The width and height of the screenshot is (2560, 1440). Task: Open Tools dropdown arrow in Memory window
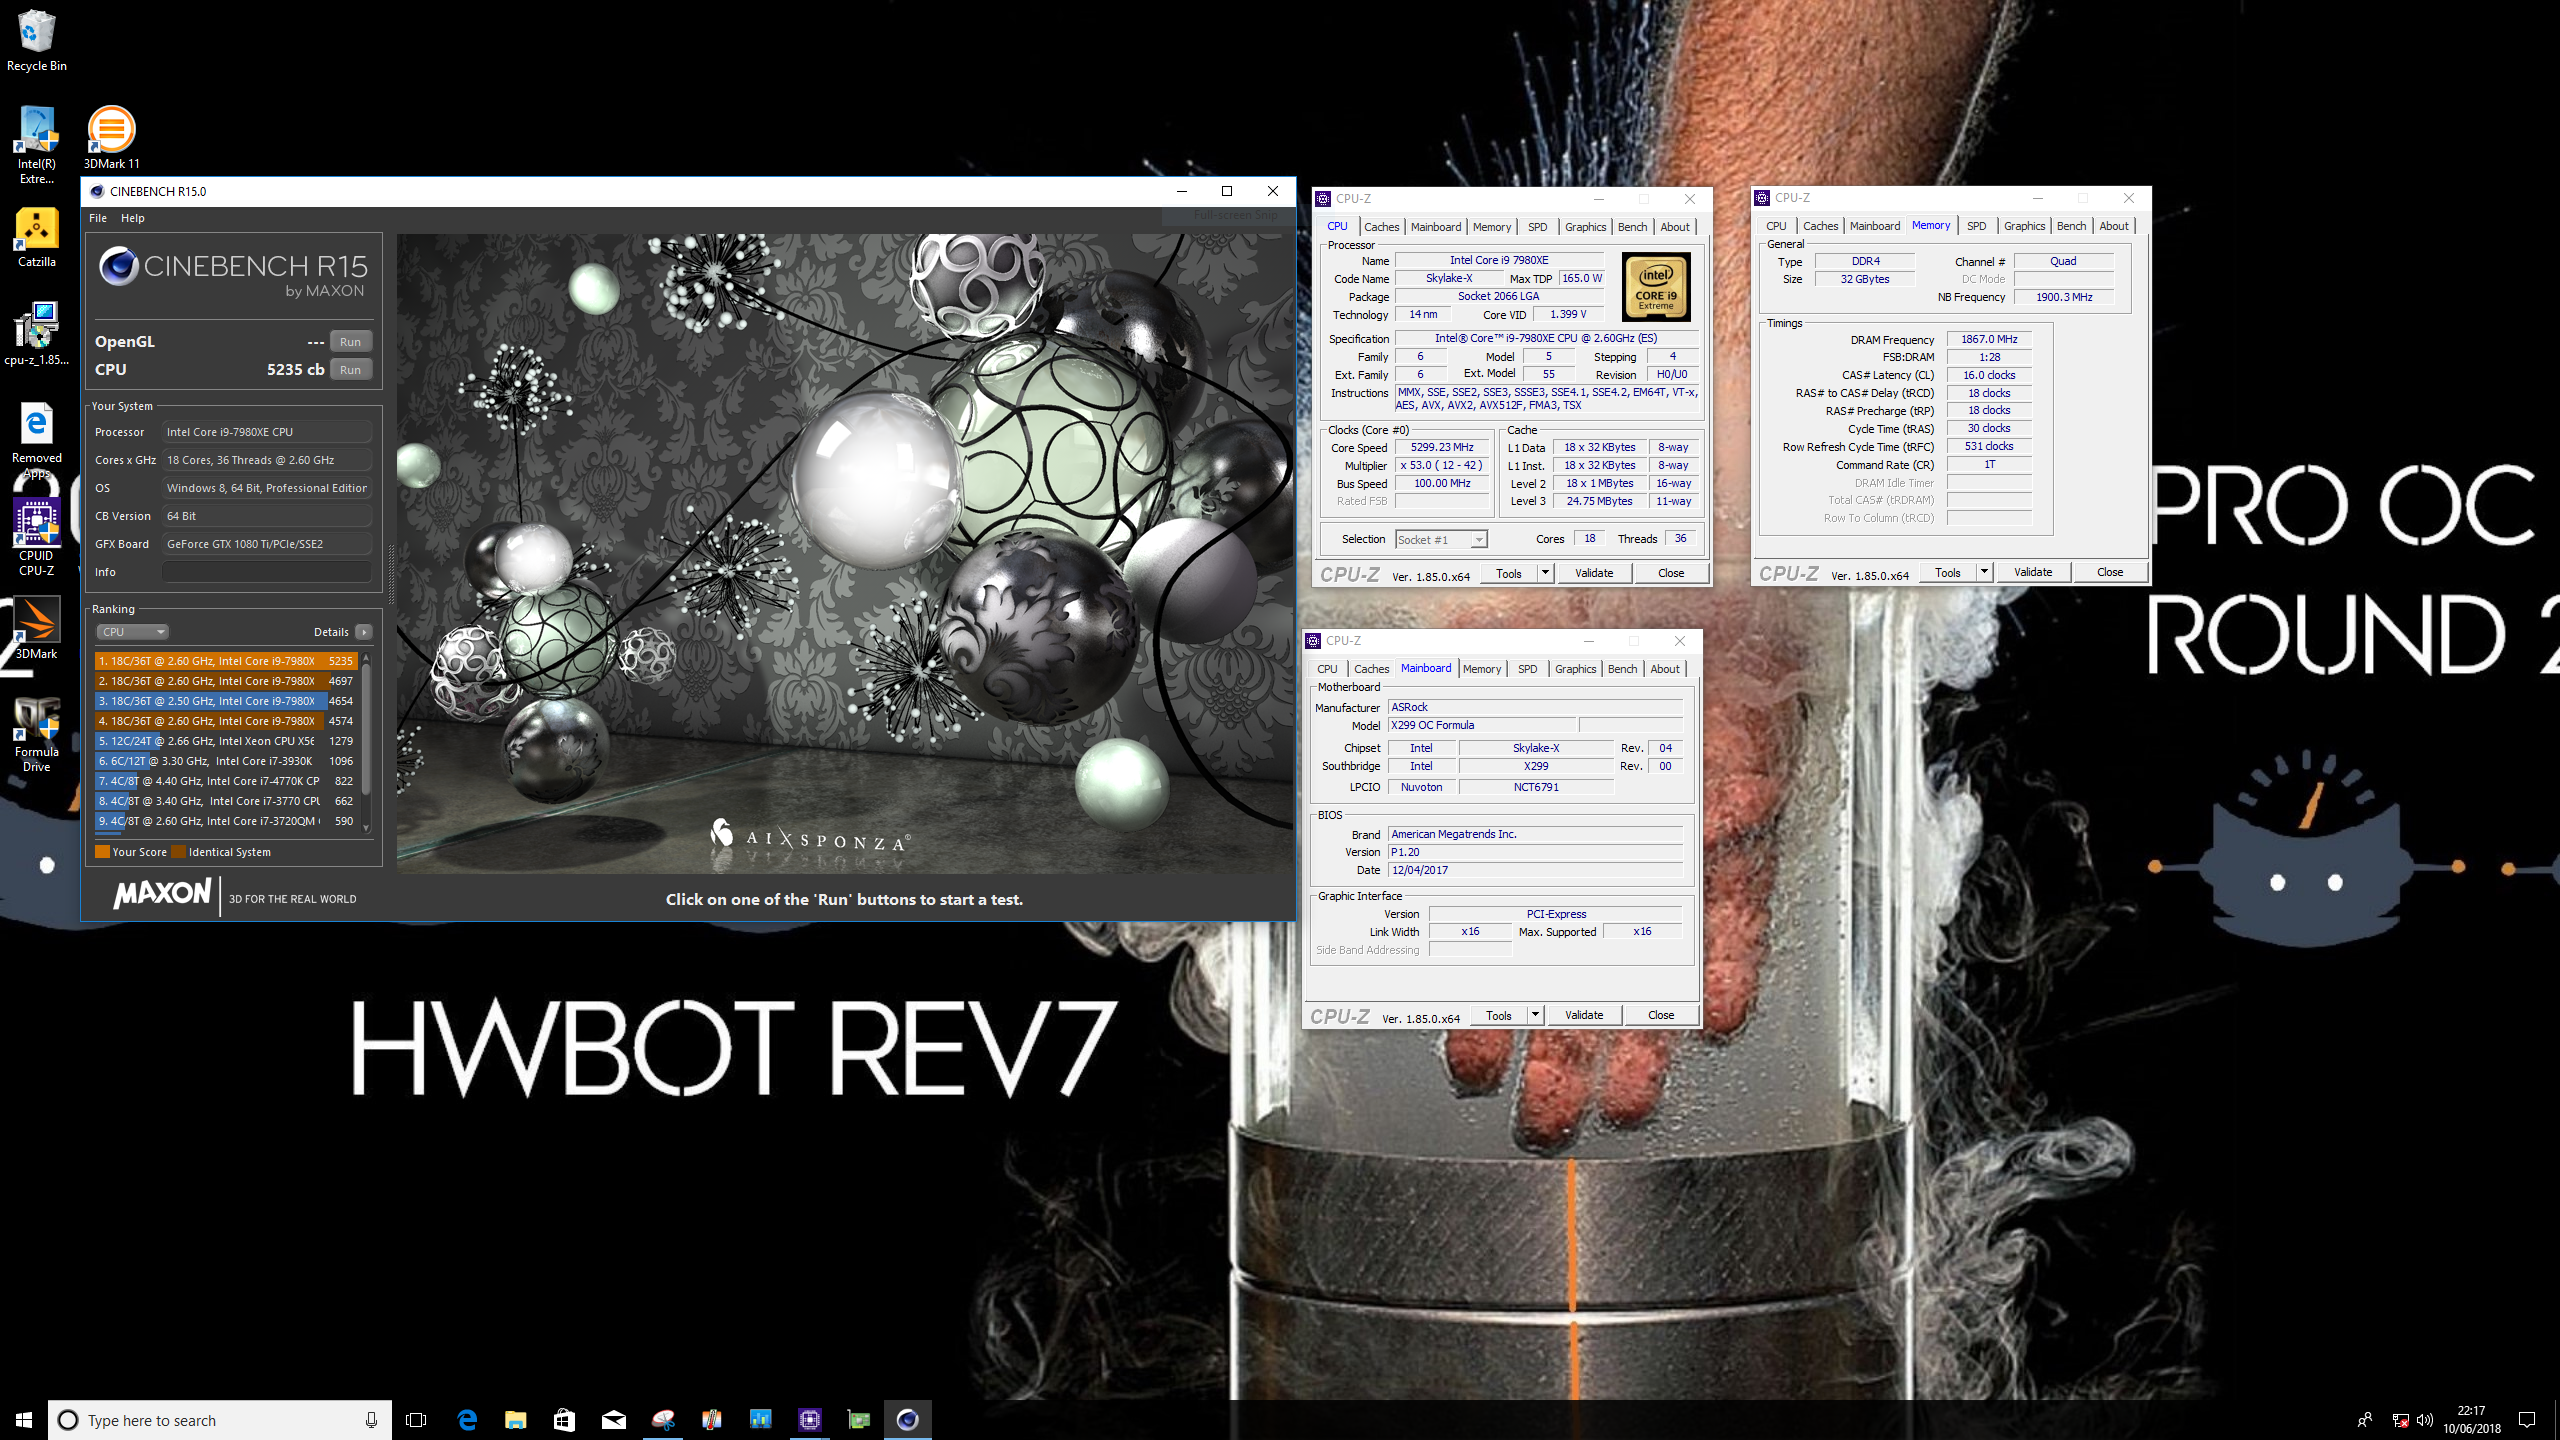point(1984,572)
